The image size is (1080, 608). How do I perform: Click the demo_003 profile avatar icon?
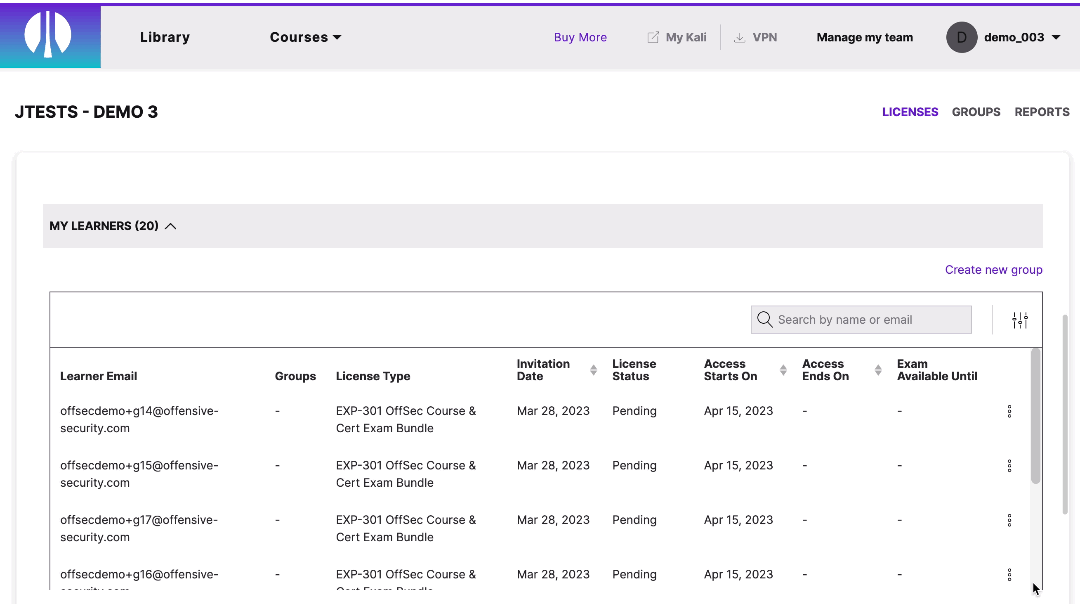[961, 37]
